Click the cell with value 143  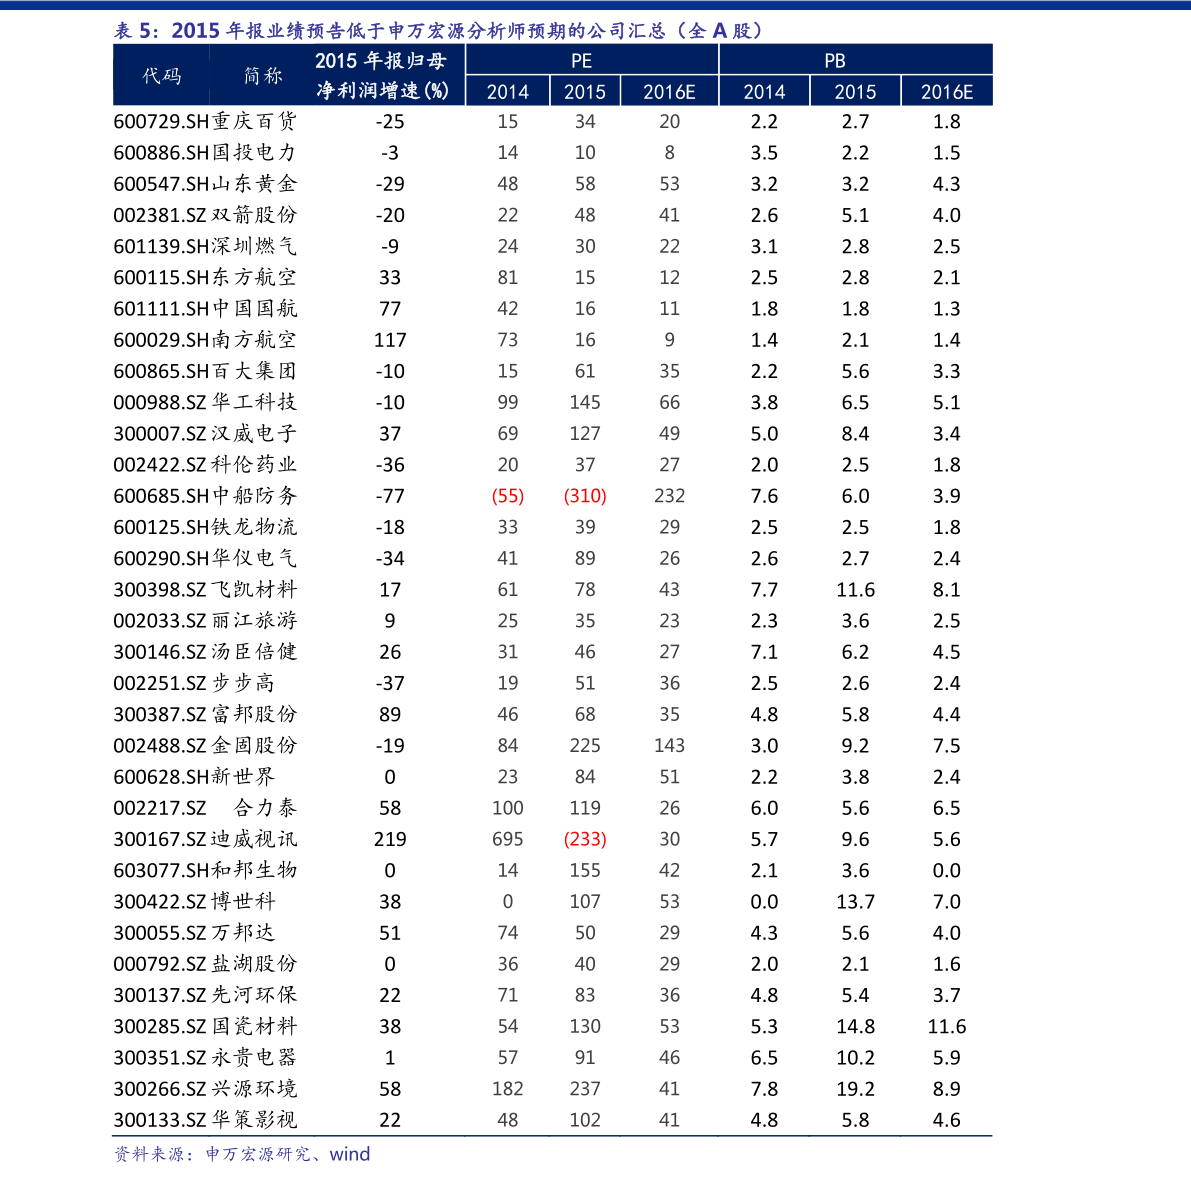coord(669,745)
